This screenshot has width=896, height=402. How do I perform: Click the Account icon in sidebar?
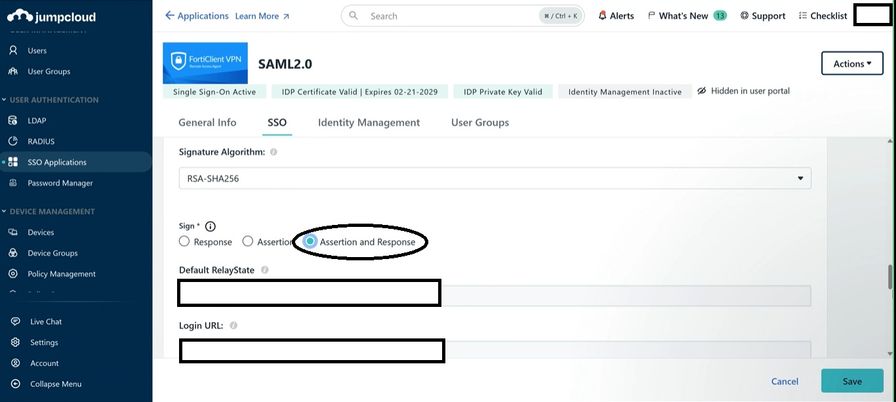[15, 363]
